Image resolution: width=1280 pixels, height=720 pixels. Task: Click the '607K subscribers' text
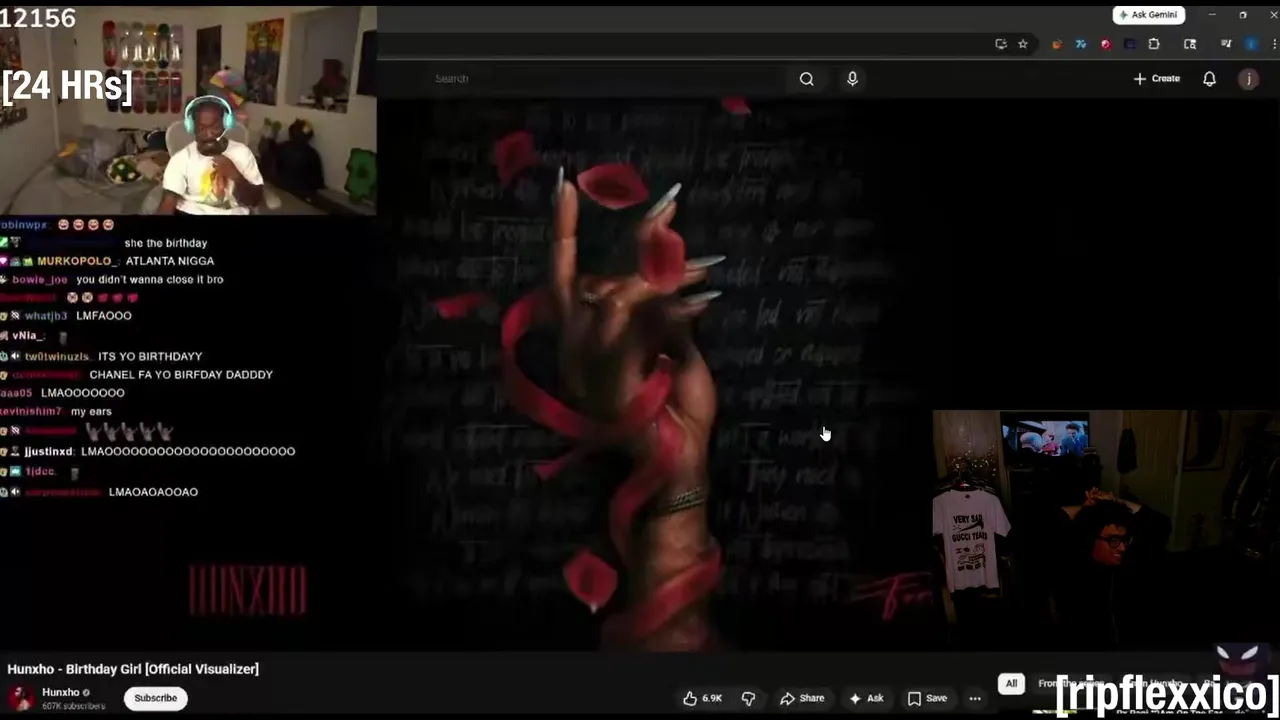[x=73, y=706]
